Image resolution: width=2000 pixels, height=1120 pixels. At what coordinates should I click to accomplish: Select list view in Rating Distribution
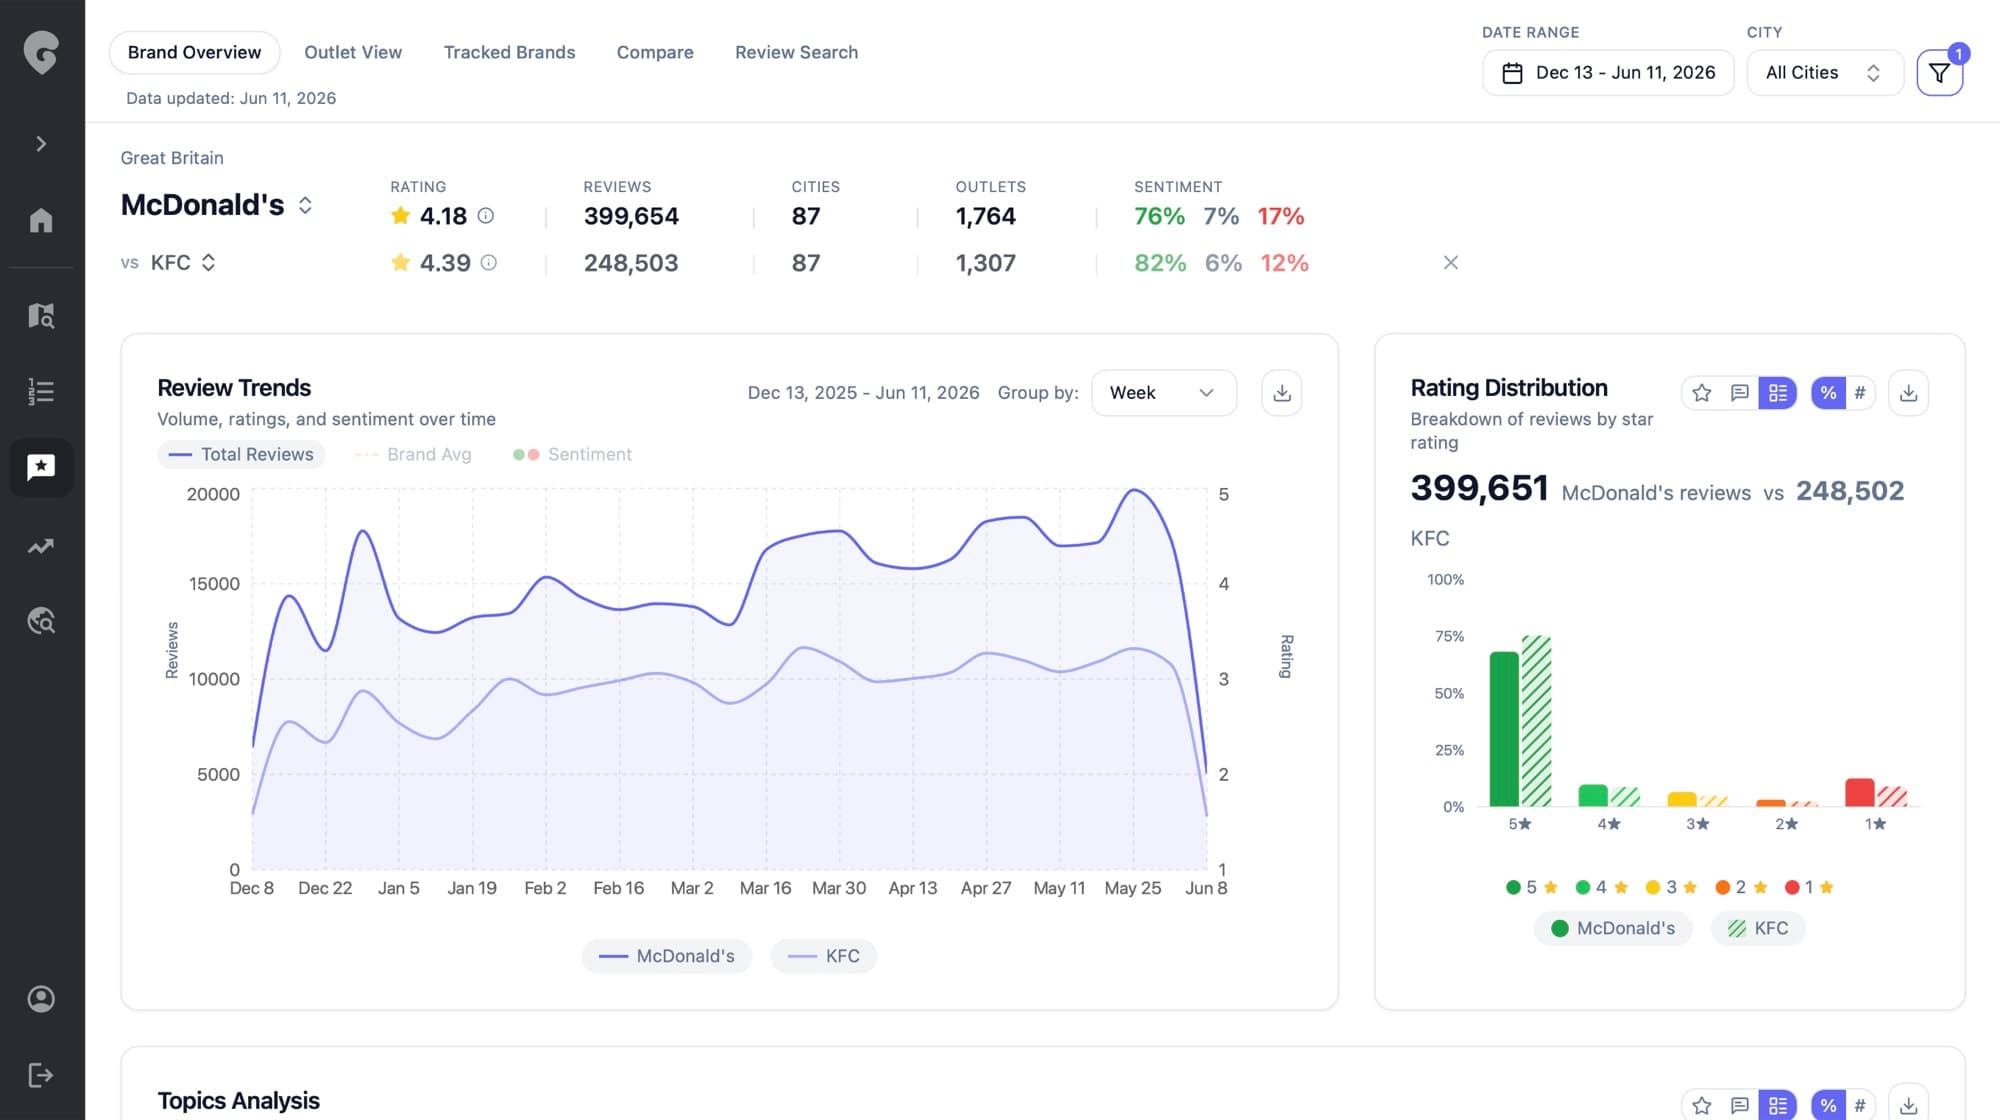click(1778, 393)
